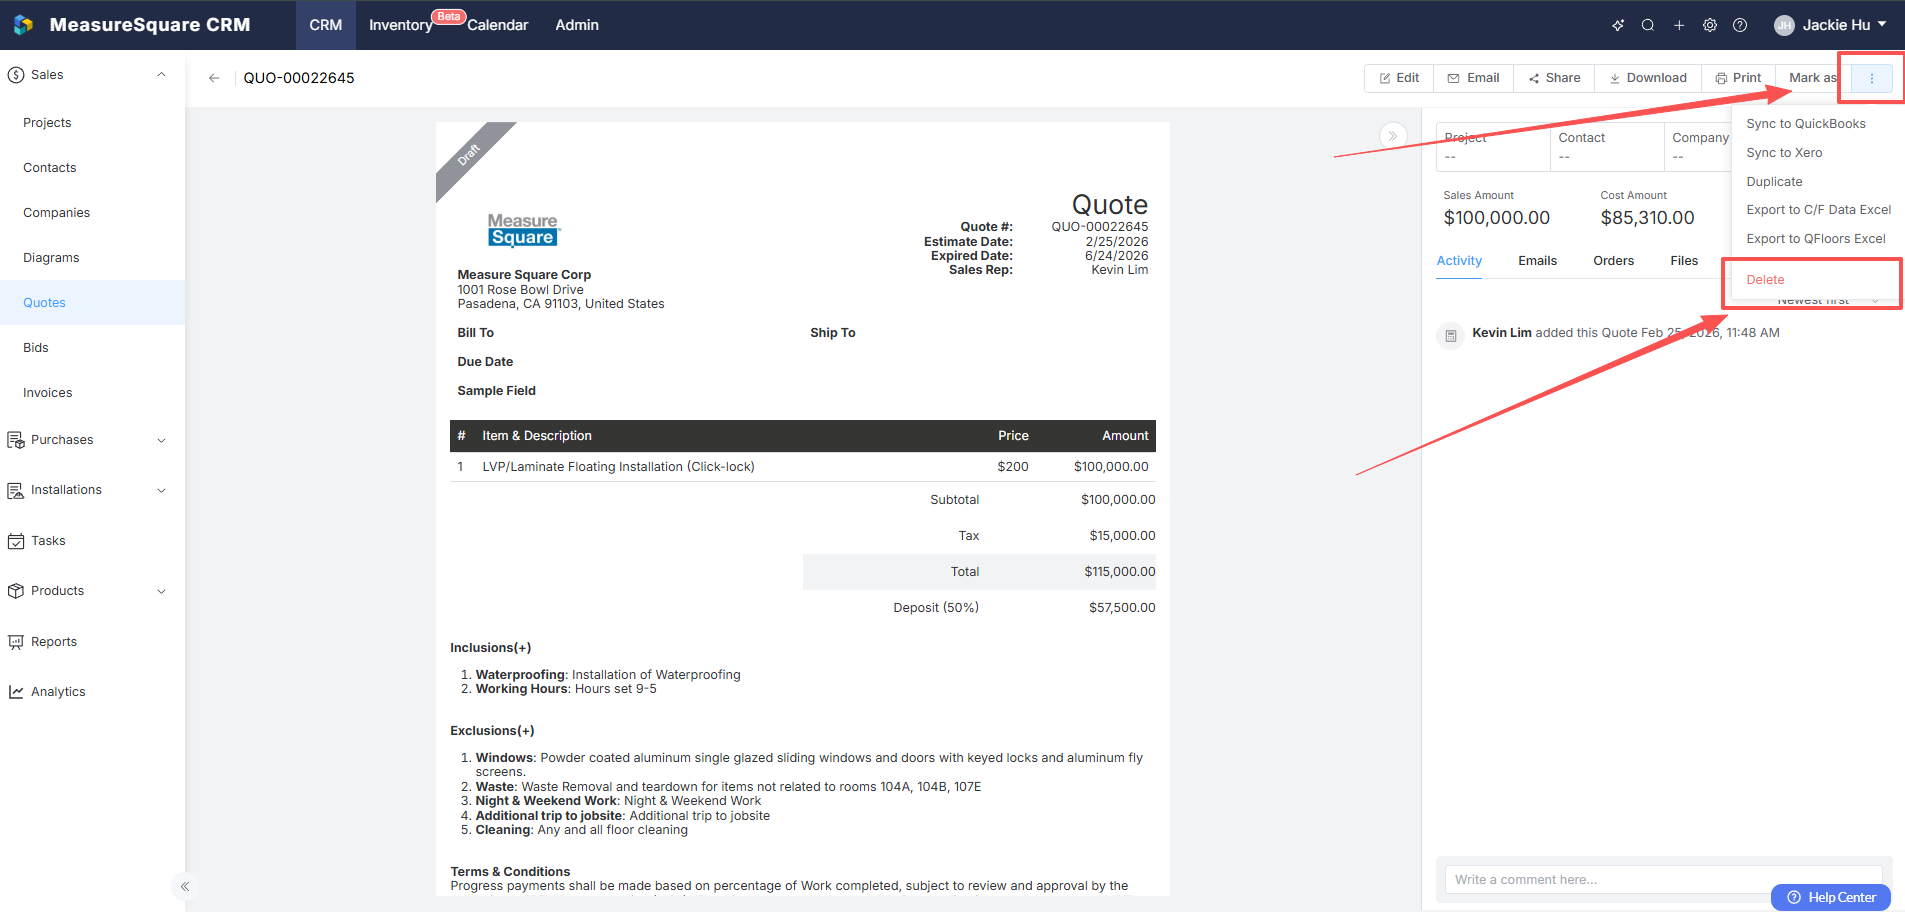
Task: Choose Duplicate from the menu
Action: click(x=1774, y=182)
